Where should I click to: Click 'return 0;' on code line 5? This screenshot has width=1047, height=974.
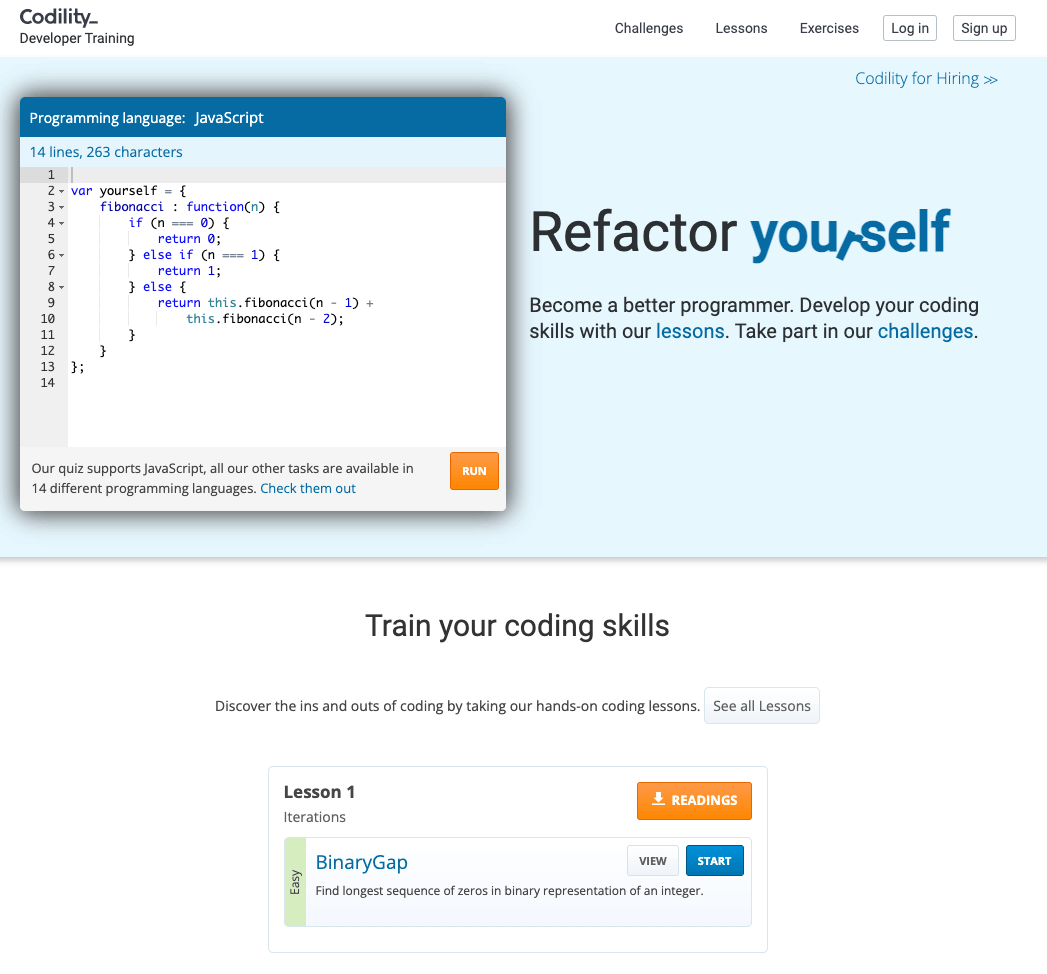click(x=189, y=239)
